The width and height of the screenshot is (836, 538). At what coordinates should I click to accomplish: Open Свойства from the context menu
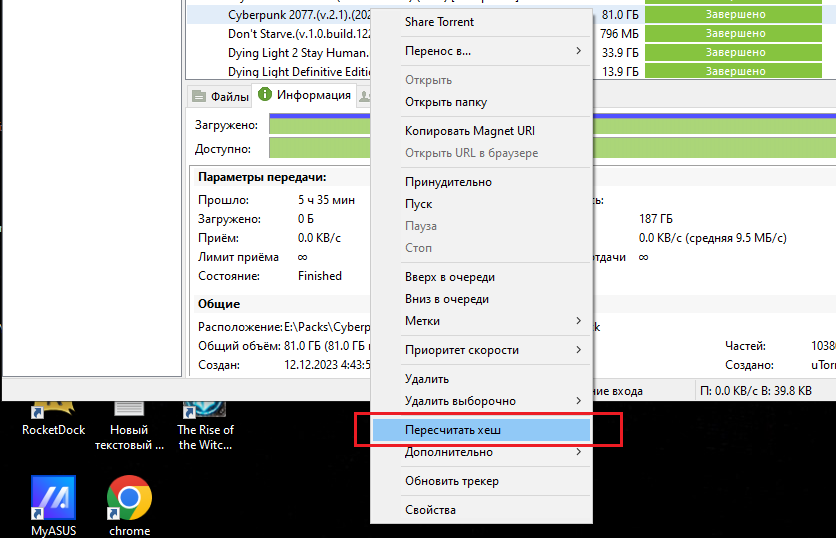point(481,510)
